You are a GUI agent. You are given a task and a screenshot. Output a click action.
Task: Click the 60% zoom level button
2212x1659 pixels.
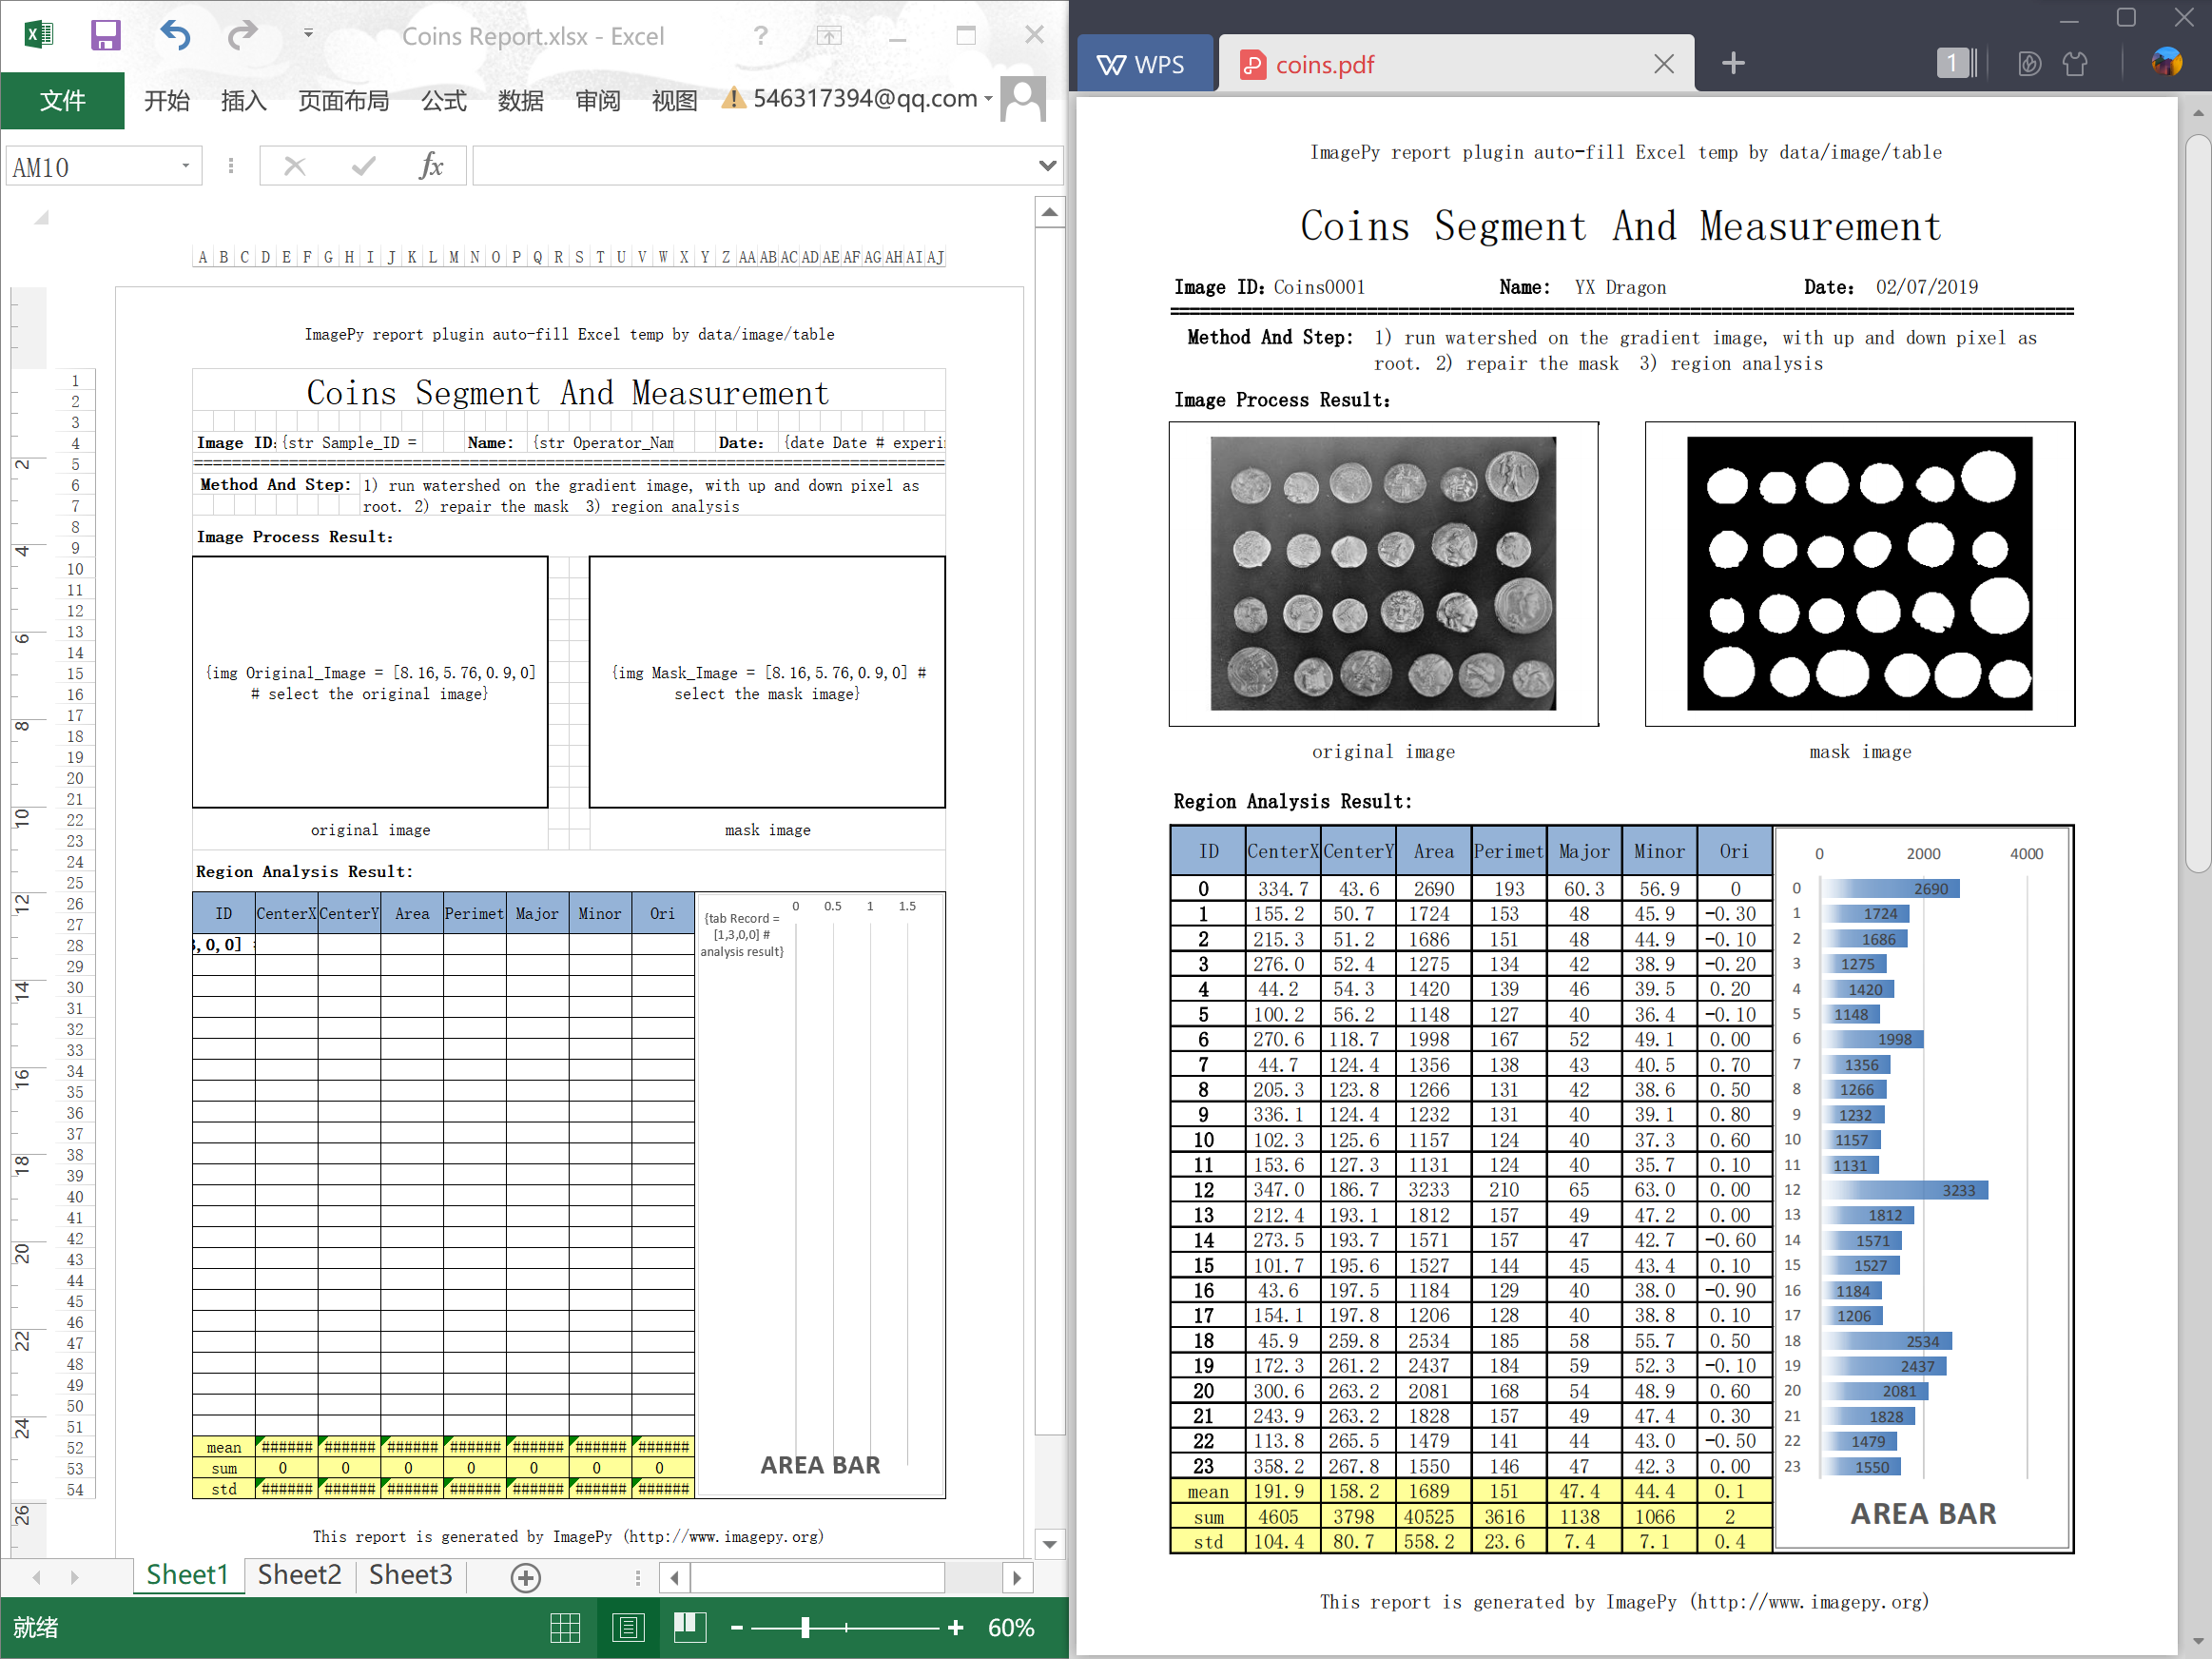coord(1010,1627)
